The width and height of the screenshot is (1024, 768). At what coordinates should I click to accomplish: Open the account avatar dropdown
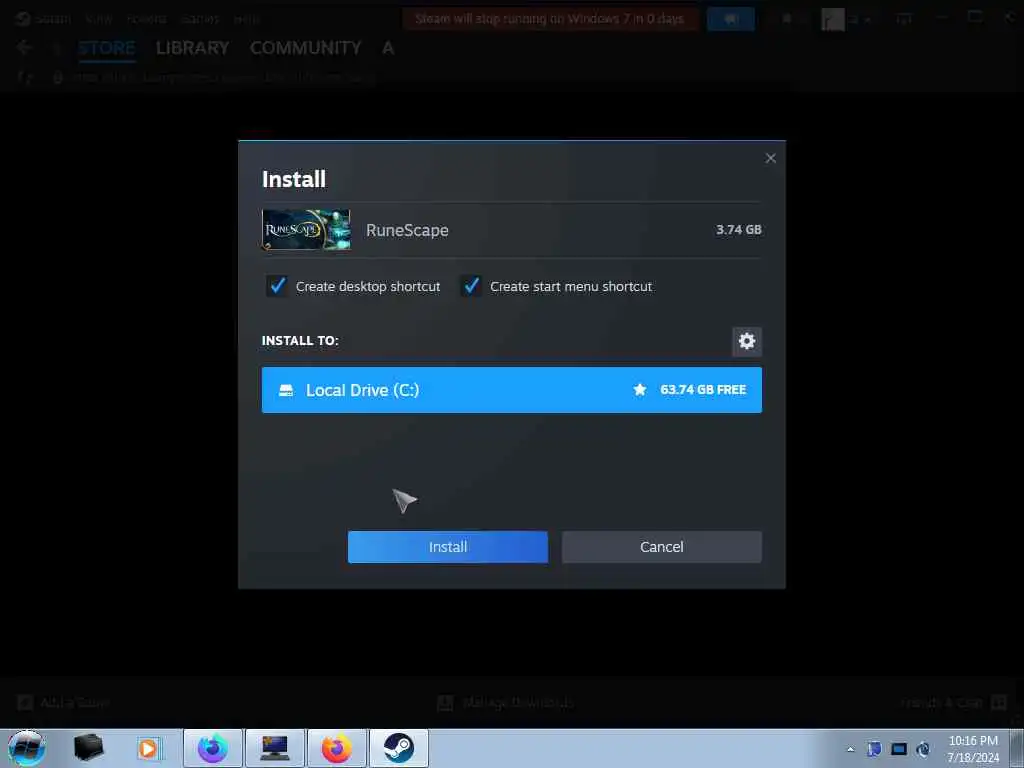847,20
